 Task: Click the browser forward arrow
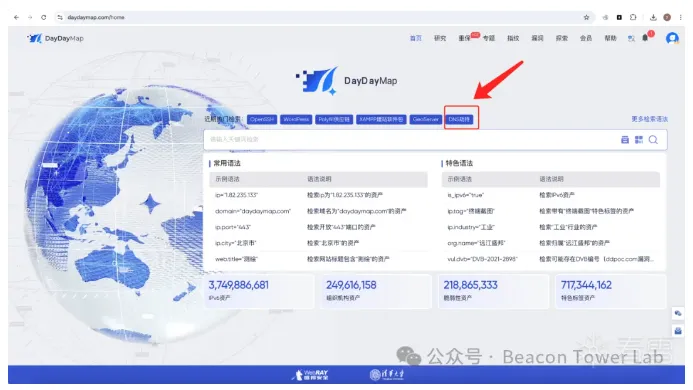pos(30,17)
